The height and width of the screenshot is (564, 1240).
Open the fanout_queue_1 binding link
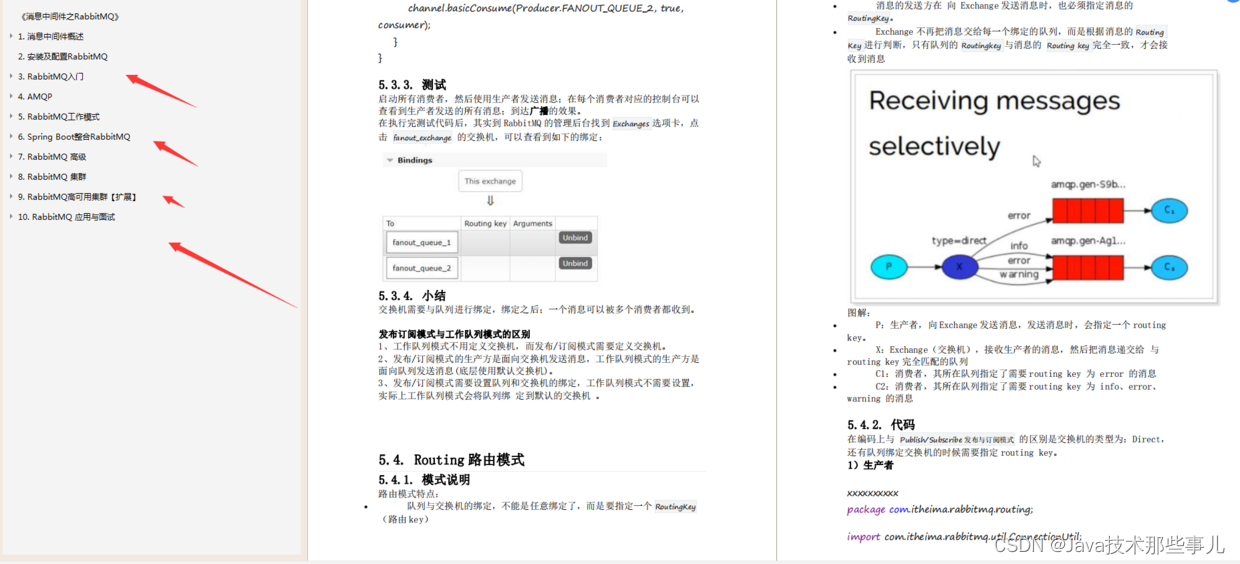coord(422,242)
